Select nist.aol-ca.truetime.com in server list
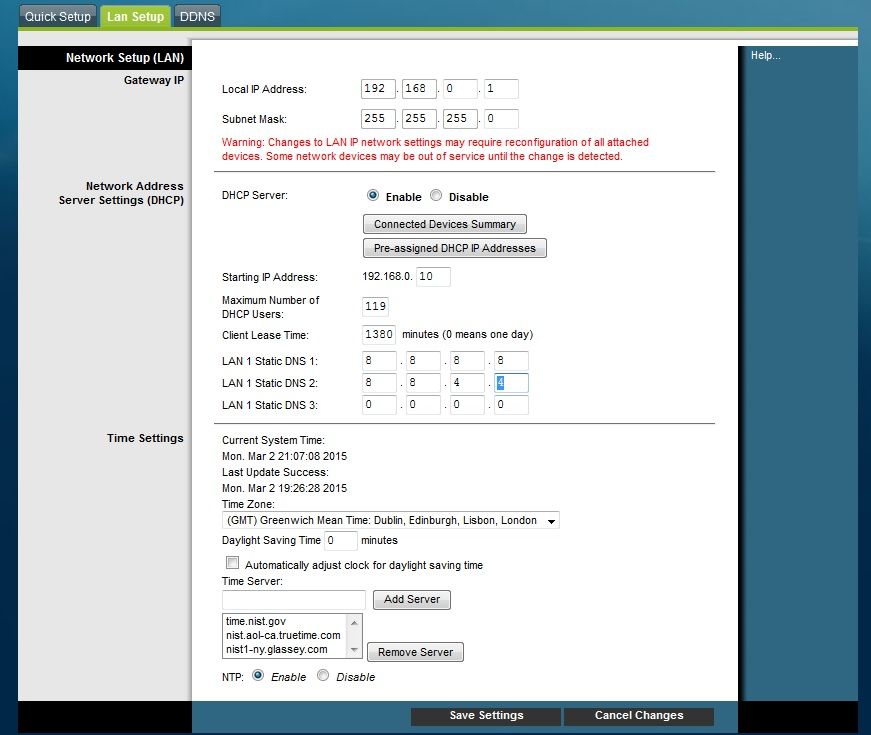The image size is (871, 735). (283, 636)
